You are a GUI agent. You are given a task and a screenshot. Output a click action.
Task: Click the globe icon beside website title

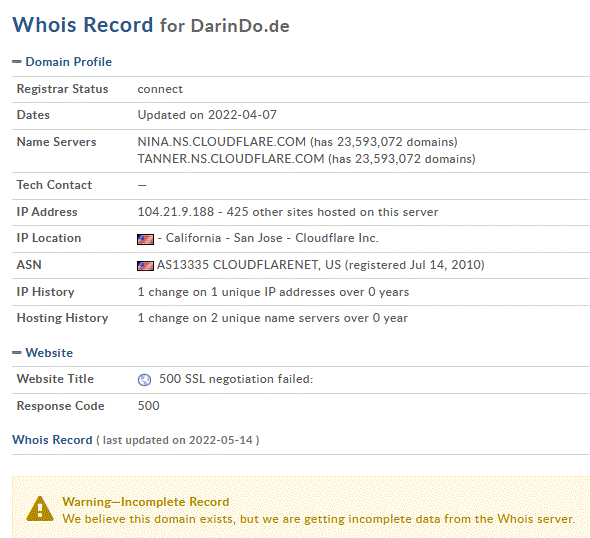[144, 380]
